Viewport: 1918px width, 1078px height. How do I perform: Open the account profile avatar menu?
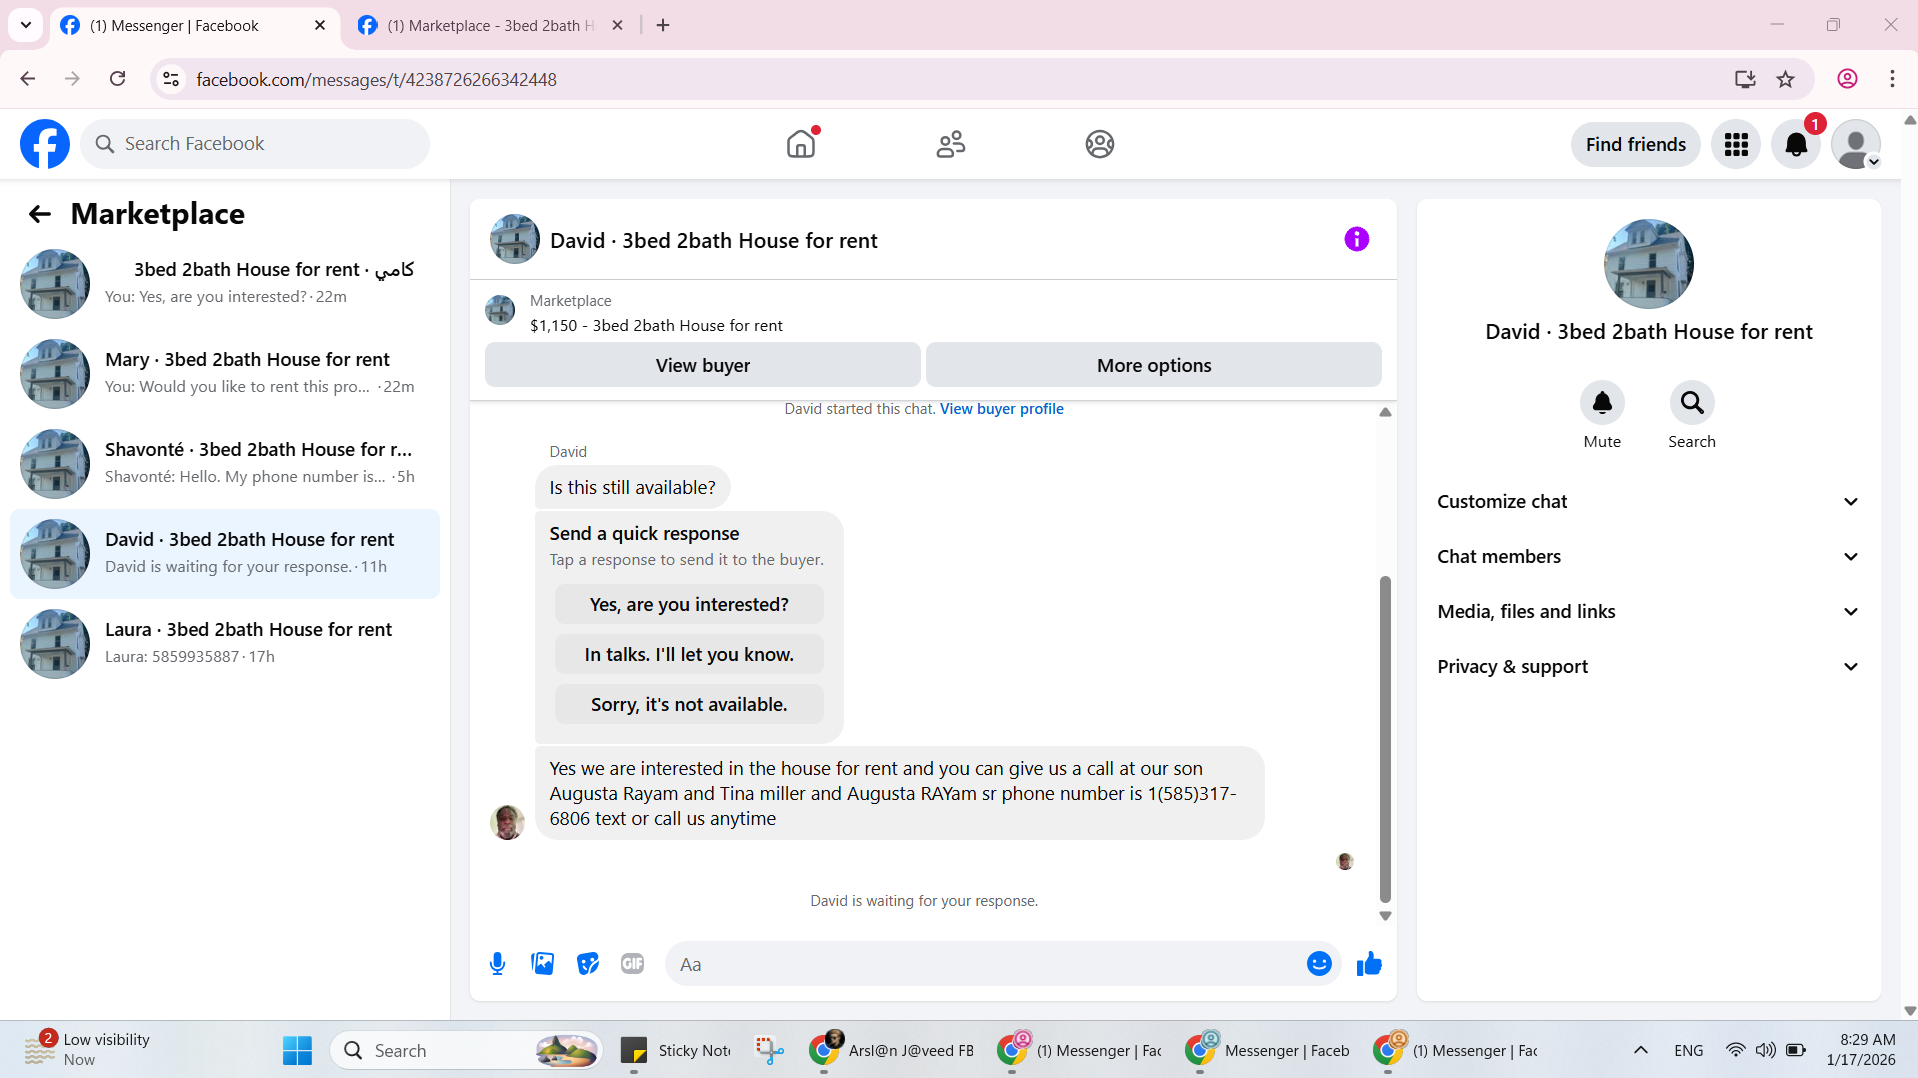1856,144
